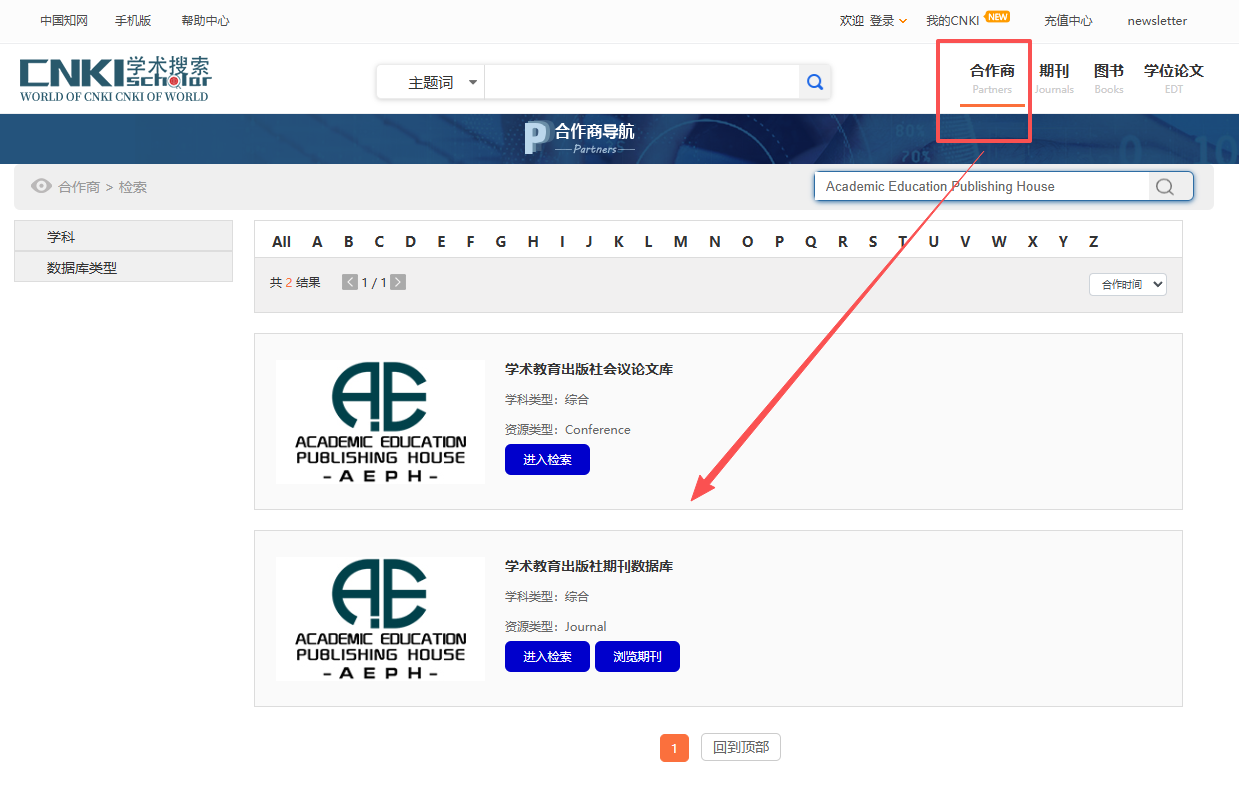This screenshot has width=1239, height=788.
Task: Click the 浏览期刊 button
Action: (637, 657)
